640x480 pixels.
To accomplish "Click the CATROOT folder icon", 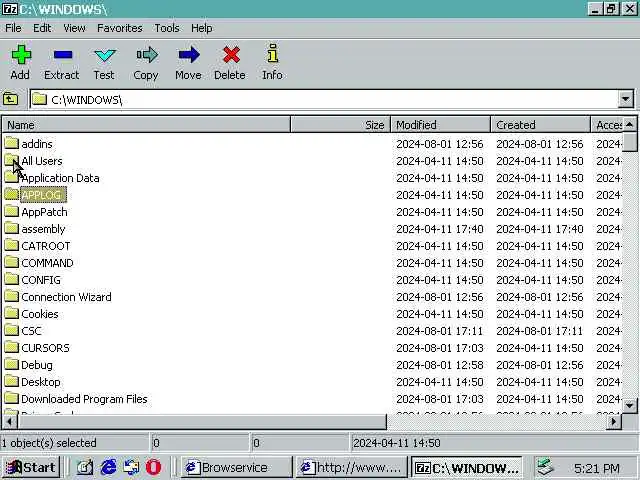I will click(x=11, y=245).
